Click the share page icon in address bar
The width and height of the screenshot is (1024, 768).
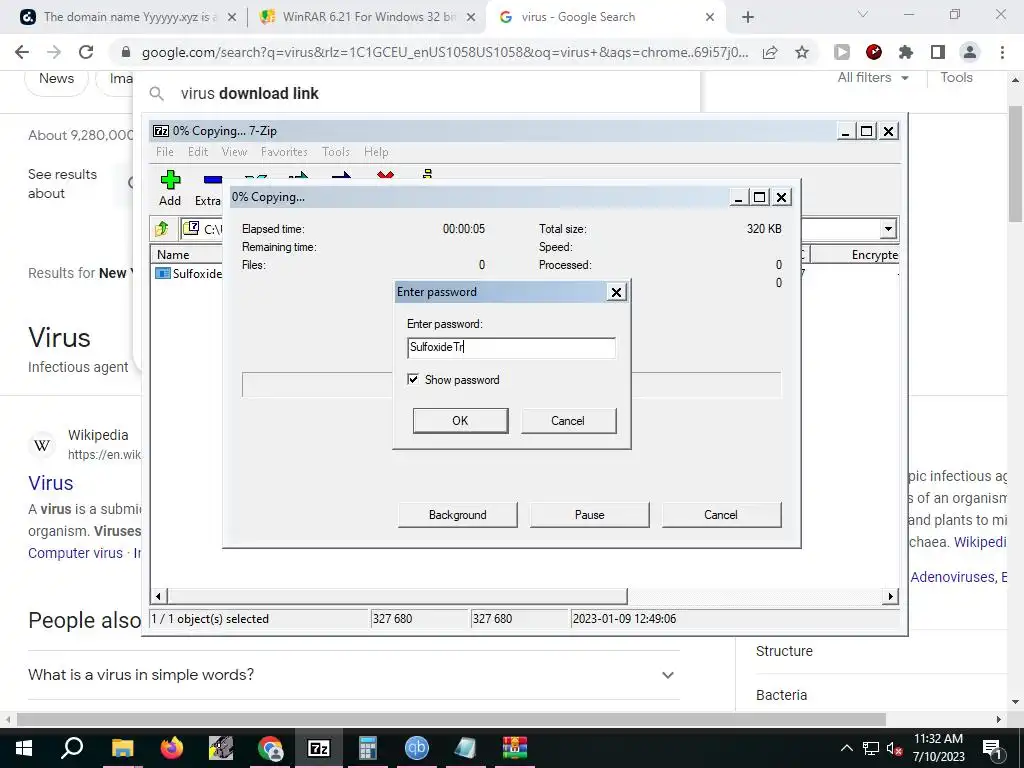pyautogui.click(x=770, y=52)
